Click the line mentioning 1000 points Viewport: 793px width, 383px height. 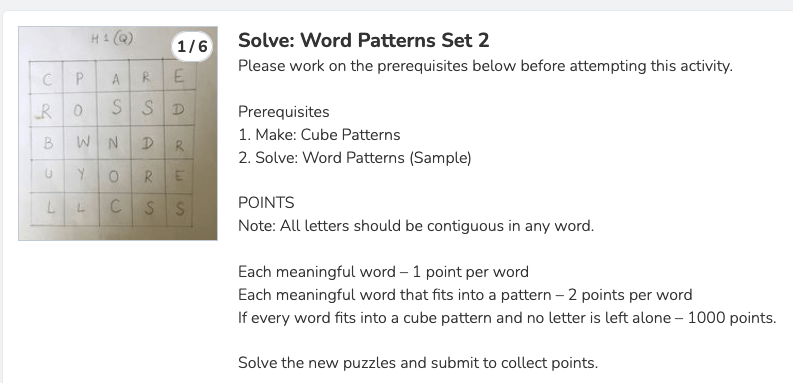tap(507, 318)
